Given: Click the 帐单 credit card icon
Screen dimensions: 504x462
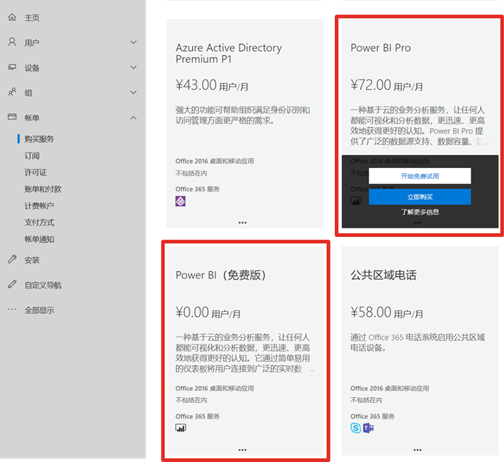Looking at the screenshot, I should pyautogui.click(x=12, y=117).
